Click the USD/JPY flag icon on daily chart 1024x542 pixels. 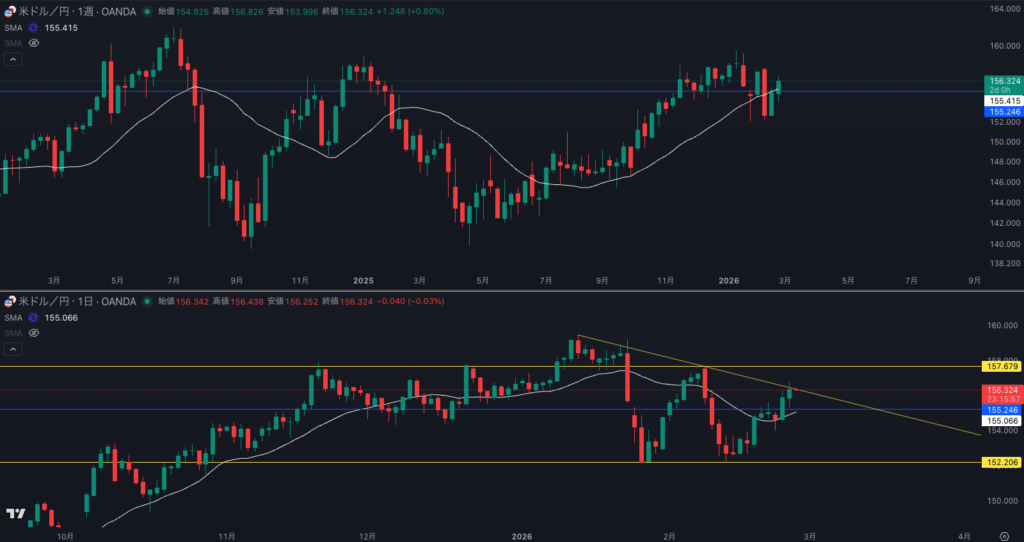pos(10,301)
